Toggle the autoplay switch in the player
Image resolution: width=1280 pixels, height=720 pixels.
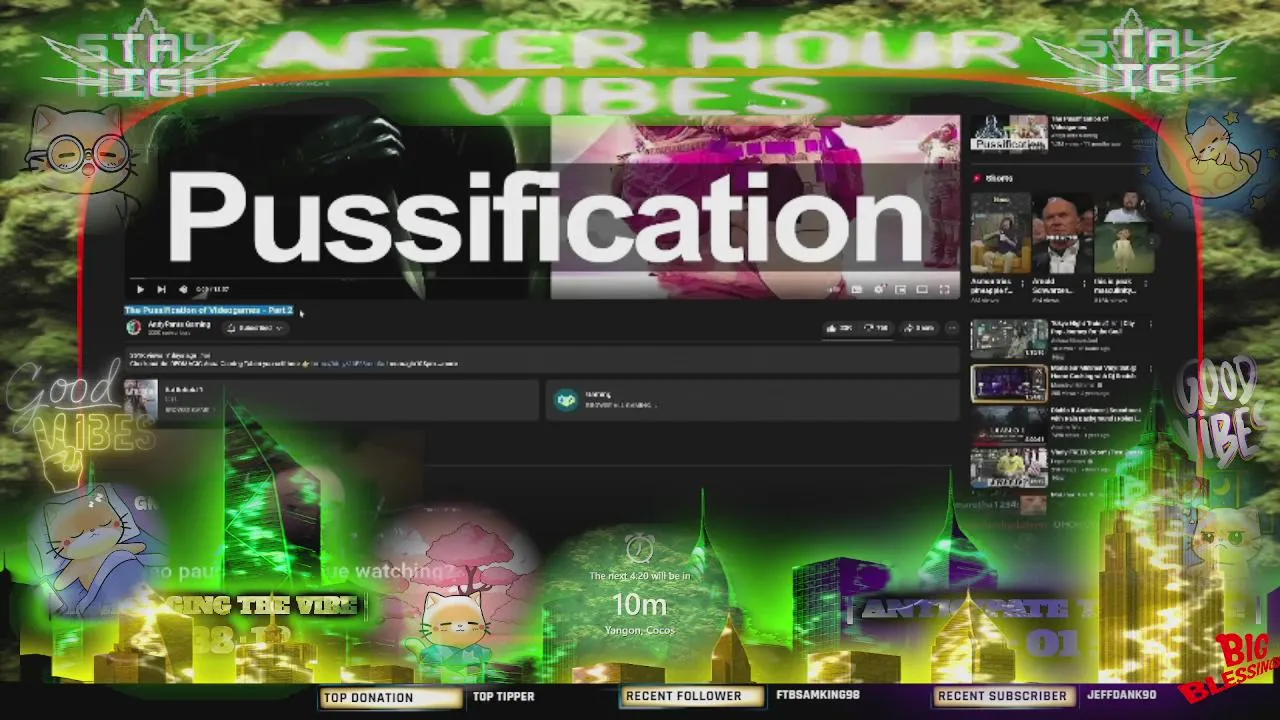coord(835,290)
